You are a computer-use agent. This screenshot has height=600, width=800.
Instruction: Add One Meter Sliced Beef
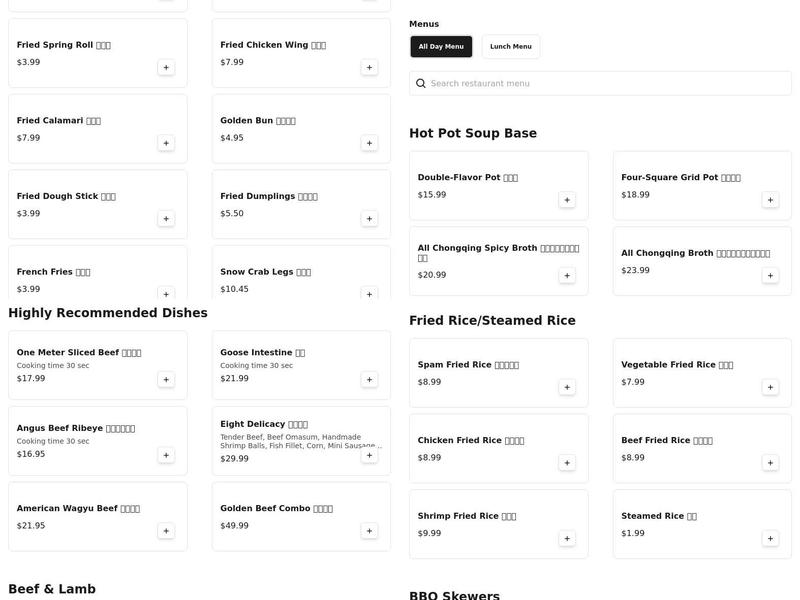click(x=166, y=379)
